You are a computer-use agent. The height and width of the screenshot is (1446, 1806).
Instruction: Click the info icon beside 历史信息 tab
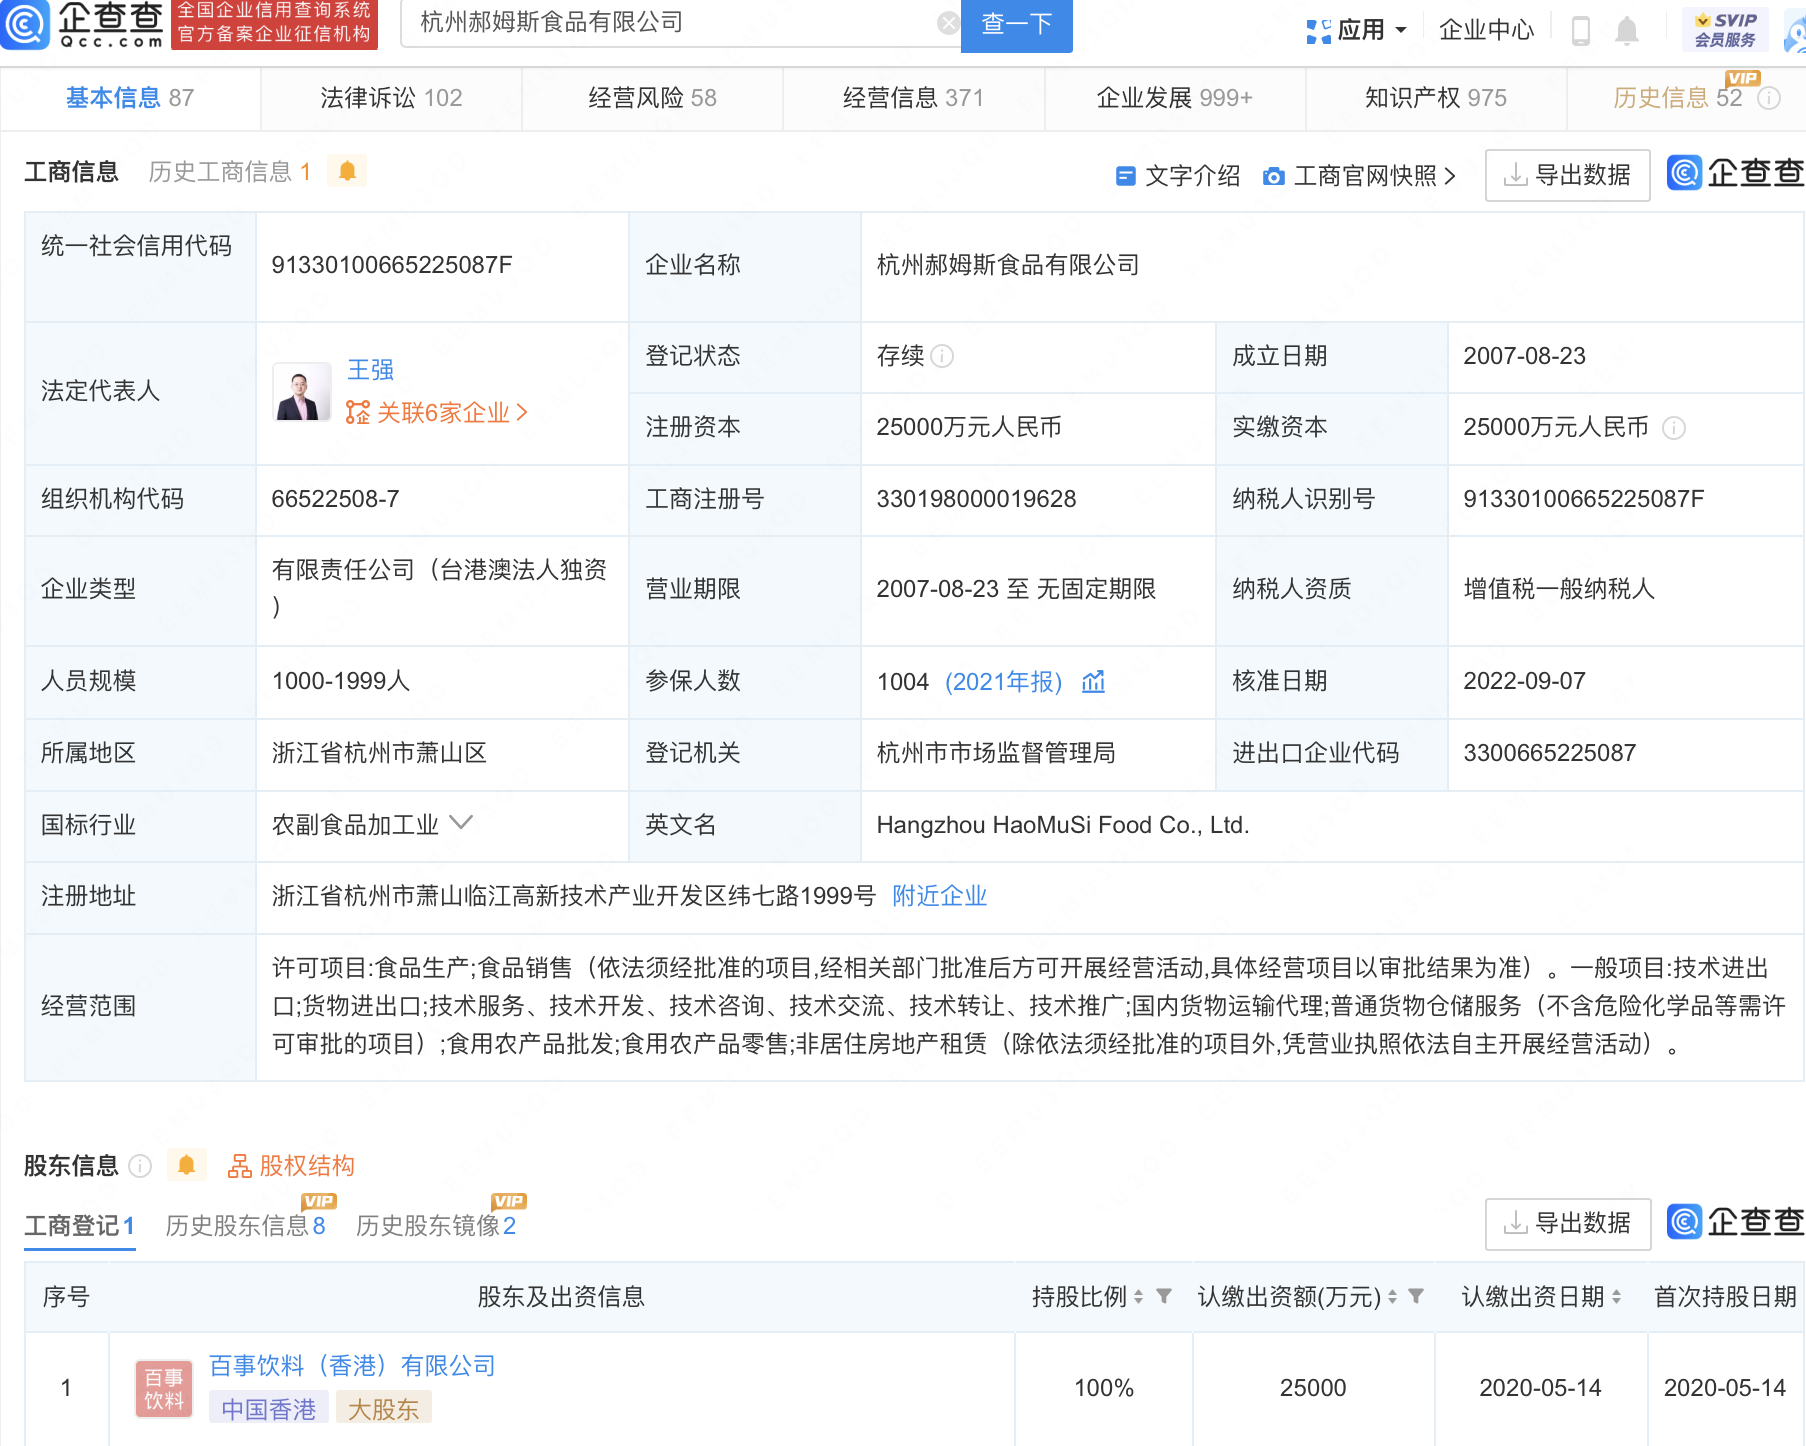(x=1769, y=98)
